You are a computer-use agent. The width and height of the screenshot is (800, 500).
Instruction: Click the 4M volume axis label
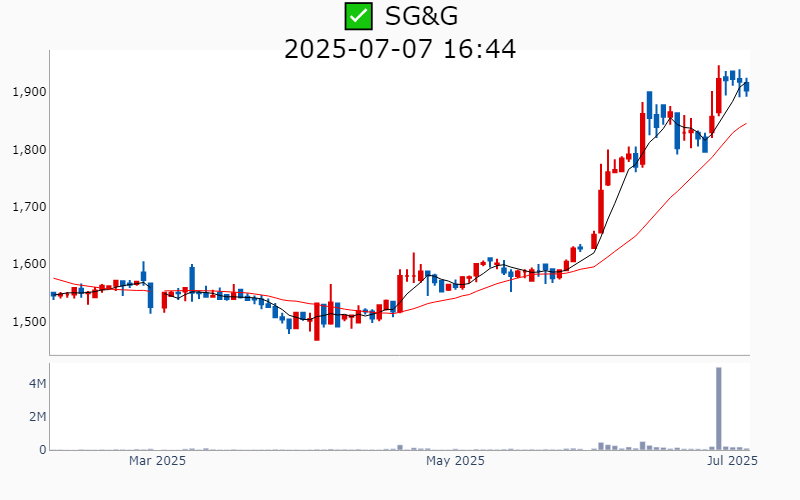(x=37, y=384)
